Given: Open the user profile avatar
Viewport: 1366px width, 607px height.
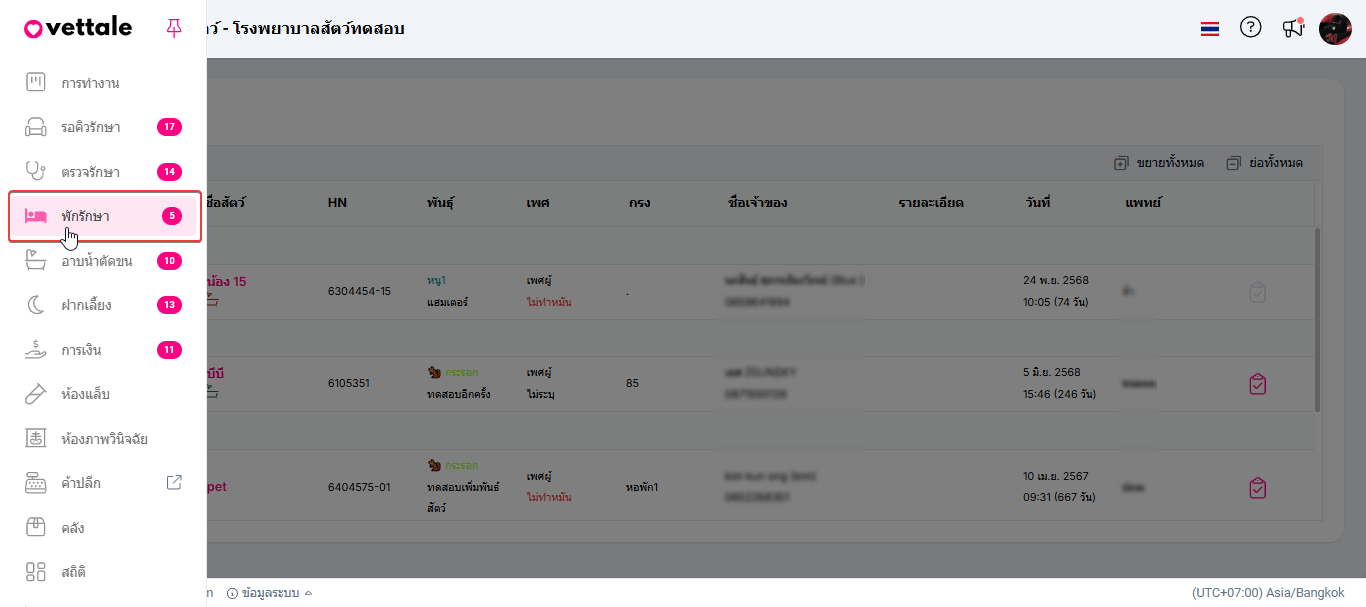Looking at the screenshot, I should click(x=1336, y=29).
